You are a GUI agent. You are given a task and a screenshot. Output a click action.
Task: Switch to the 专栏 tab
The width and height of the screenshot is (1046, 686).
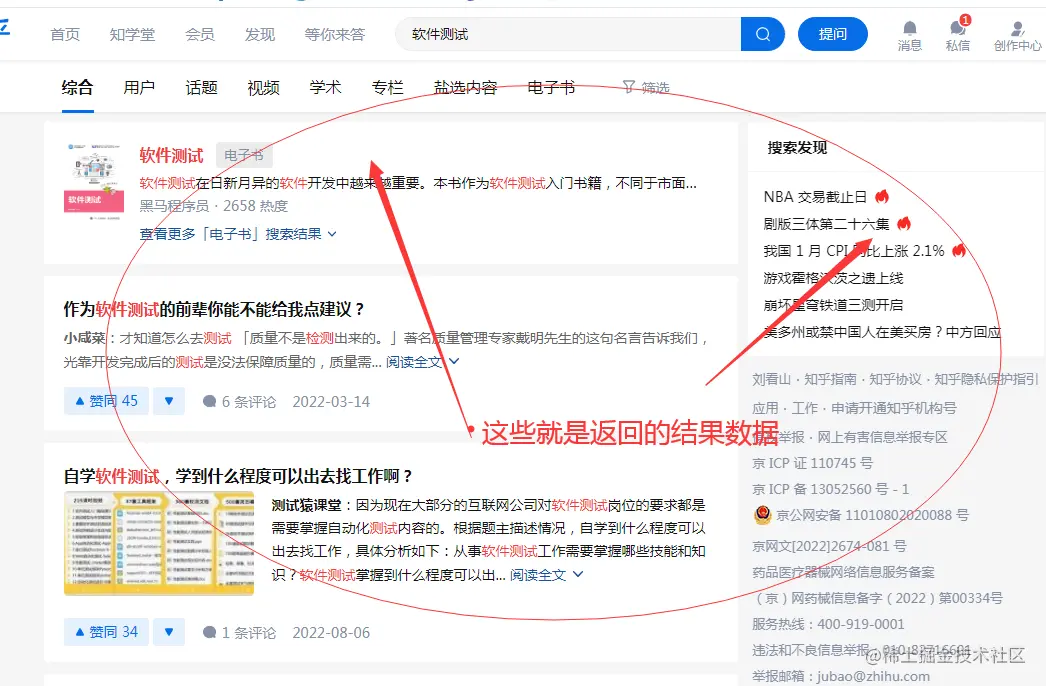(x=388, y=87)
